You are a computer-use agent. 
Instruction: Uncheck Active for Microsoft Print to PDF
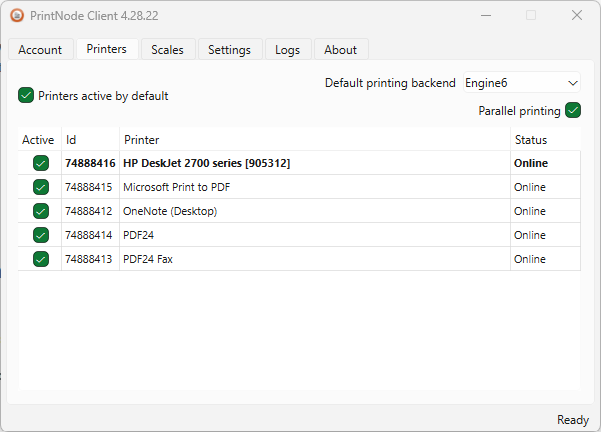(41, 187)
